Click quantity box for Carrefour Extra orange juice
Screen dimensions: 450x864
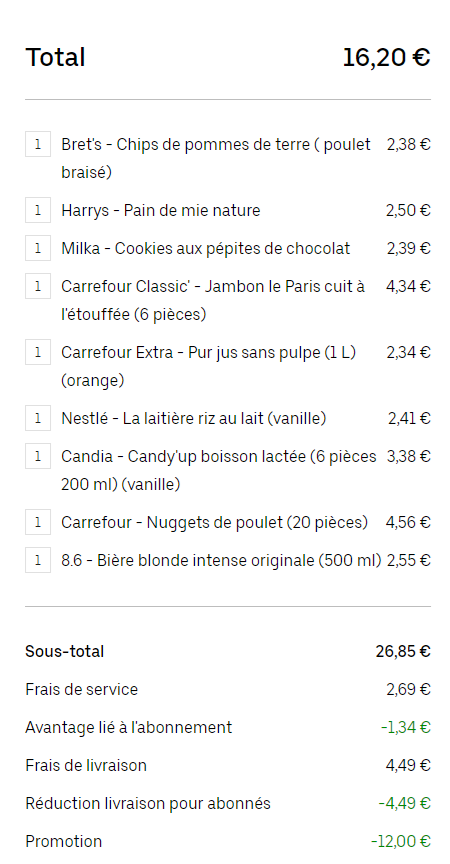38,352
